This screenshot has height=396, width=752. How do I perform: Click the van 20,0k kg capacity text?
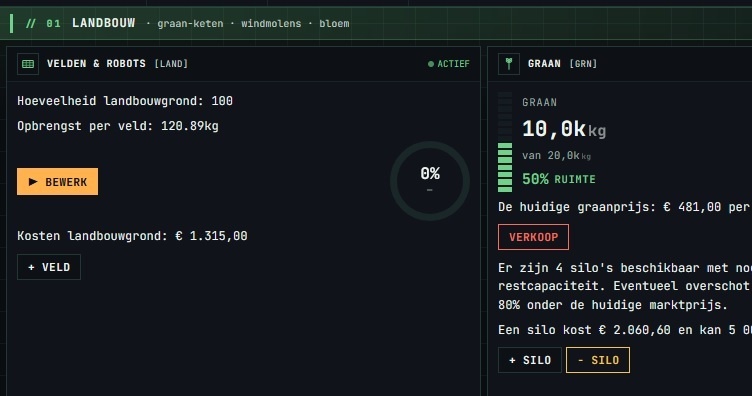(x=556, y=156)
